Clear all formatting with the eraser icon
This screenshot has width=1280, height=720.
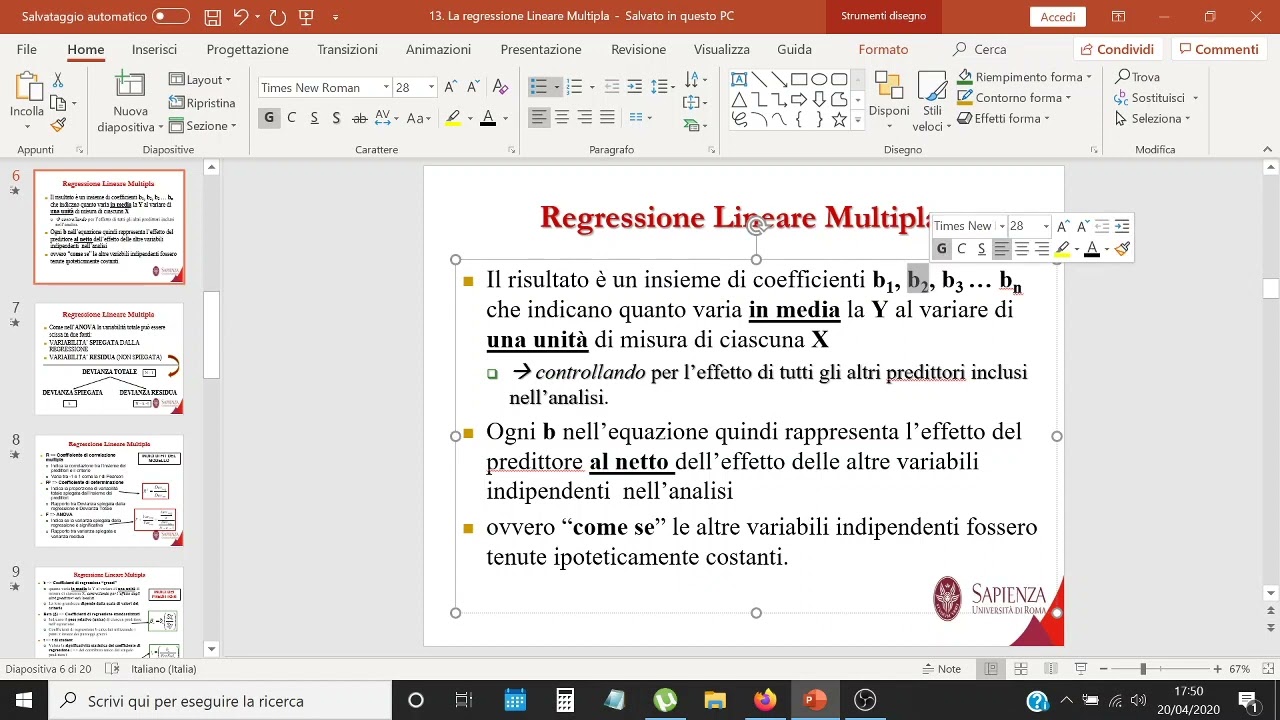pyautogui.click(x=500, y=87)
